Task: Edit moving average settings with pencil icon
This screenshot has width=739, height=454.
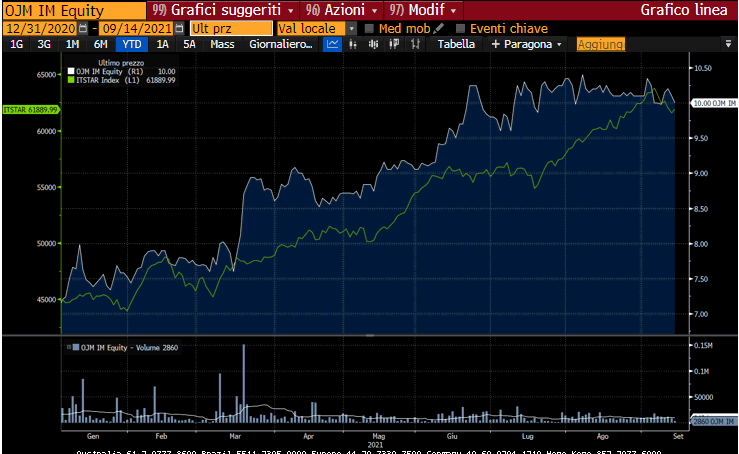Action: click(439, 28)
